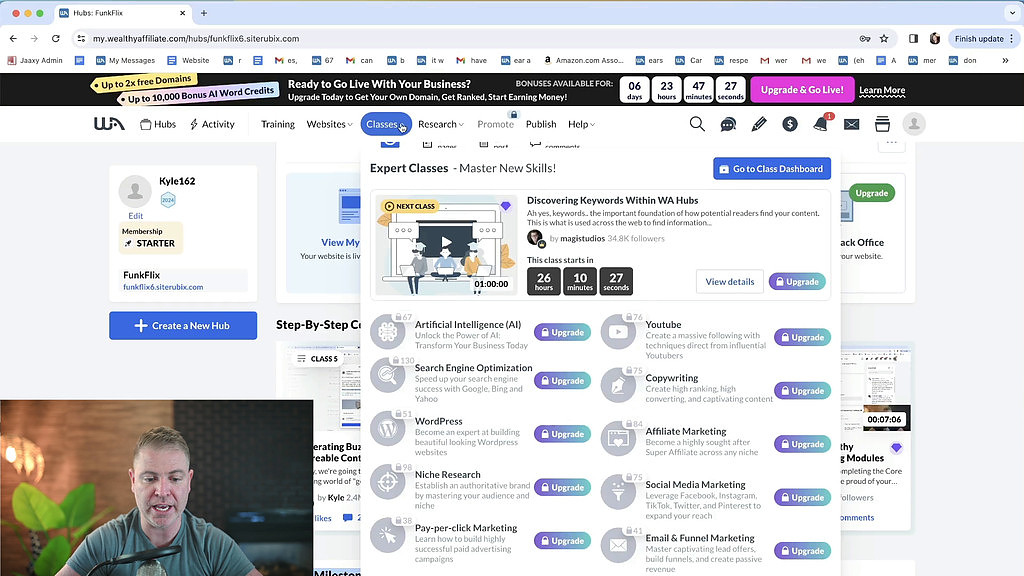Screen dimensions: 1024x576
Task: Click the Wealthy Affiliate WA logo
Action: tap(109, 124)
